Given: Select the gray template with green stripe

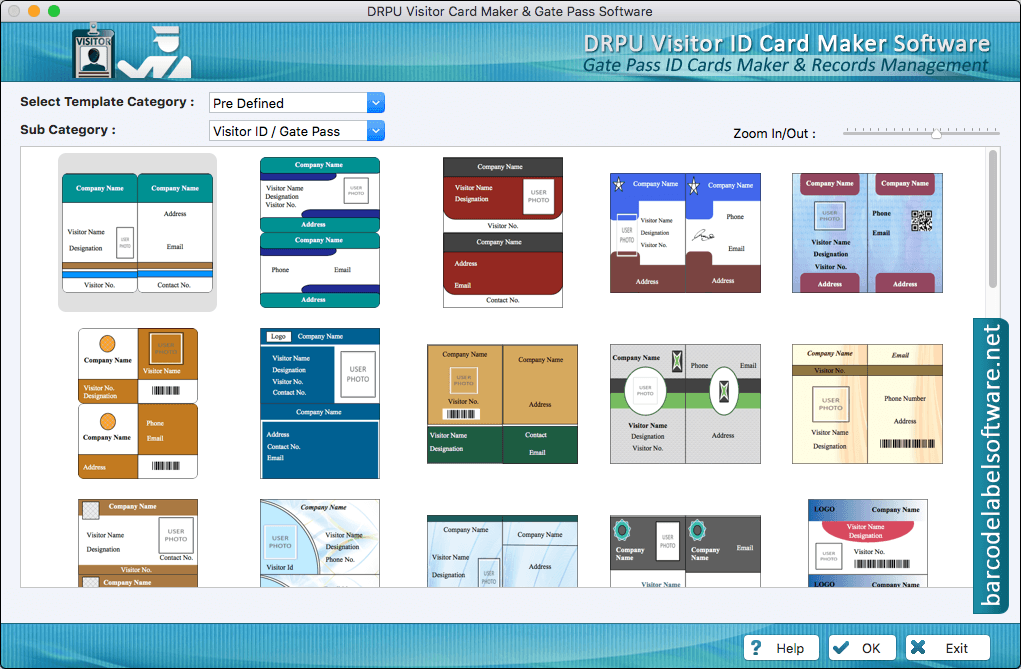Looking at the screenshot, I should 685,404.
